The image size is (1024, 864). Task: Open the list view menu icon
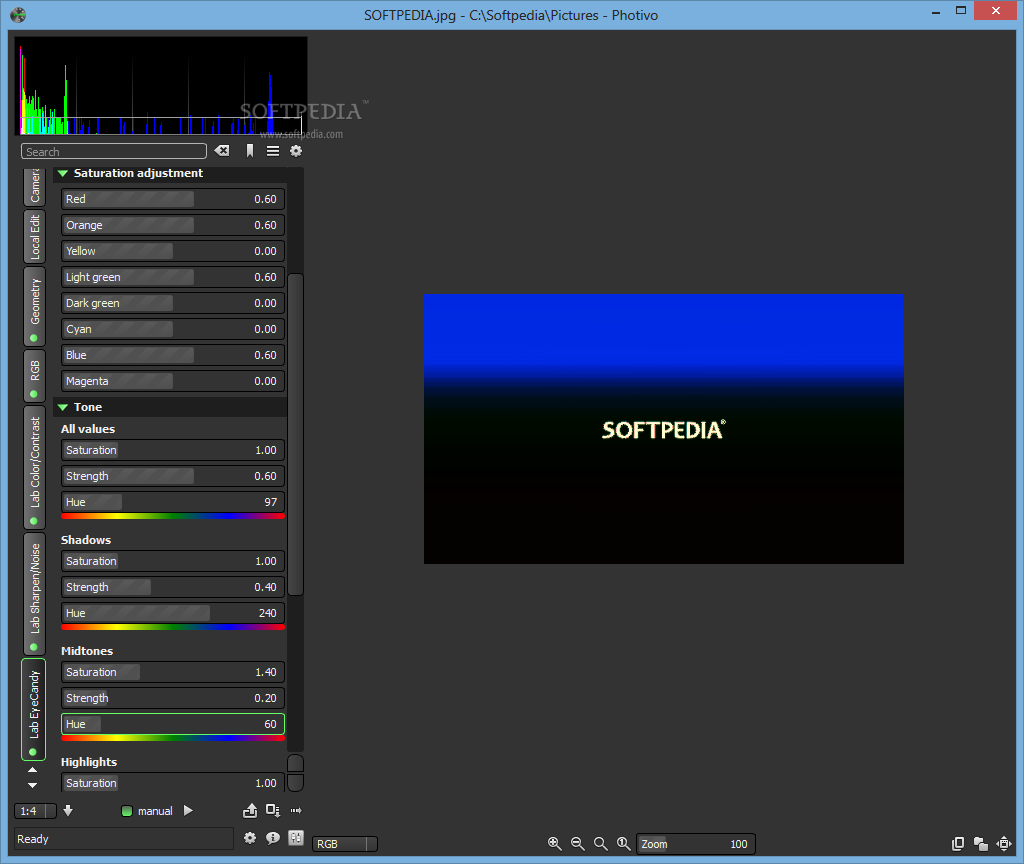273,151
